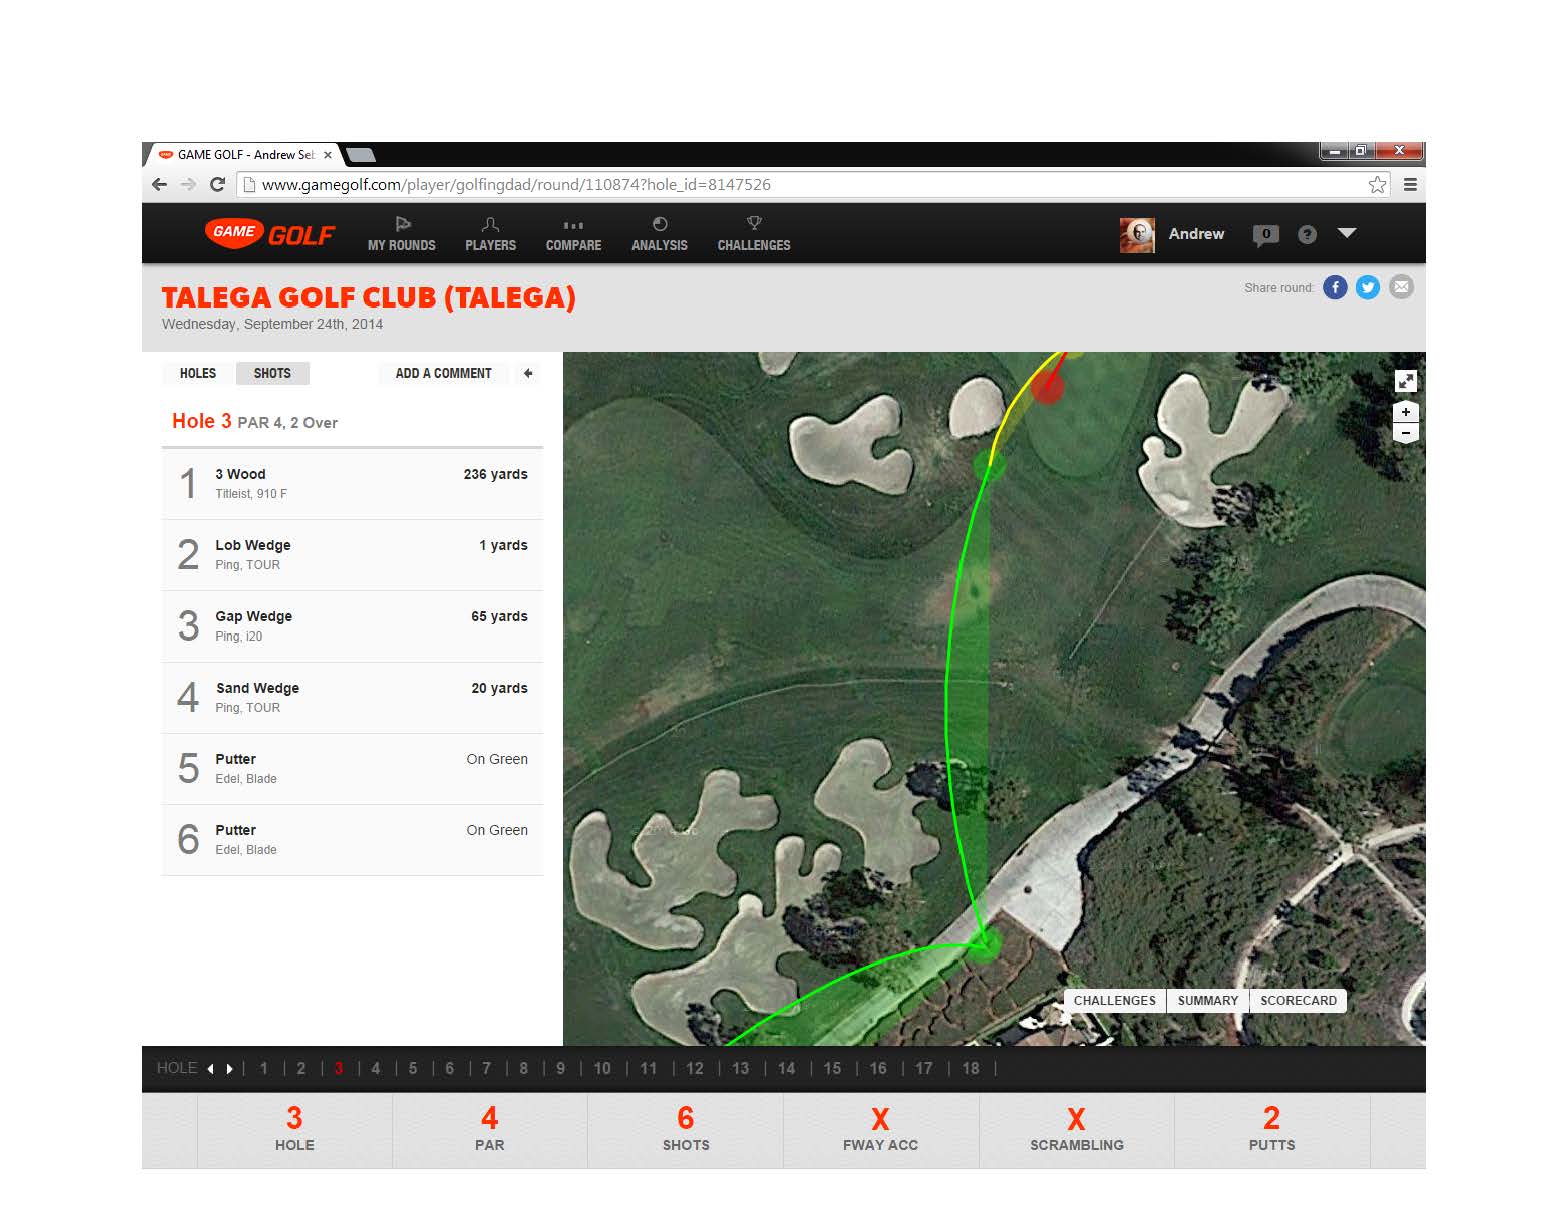Open the comments notification icon

[1265, 234]
